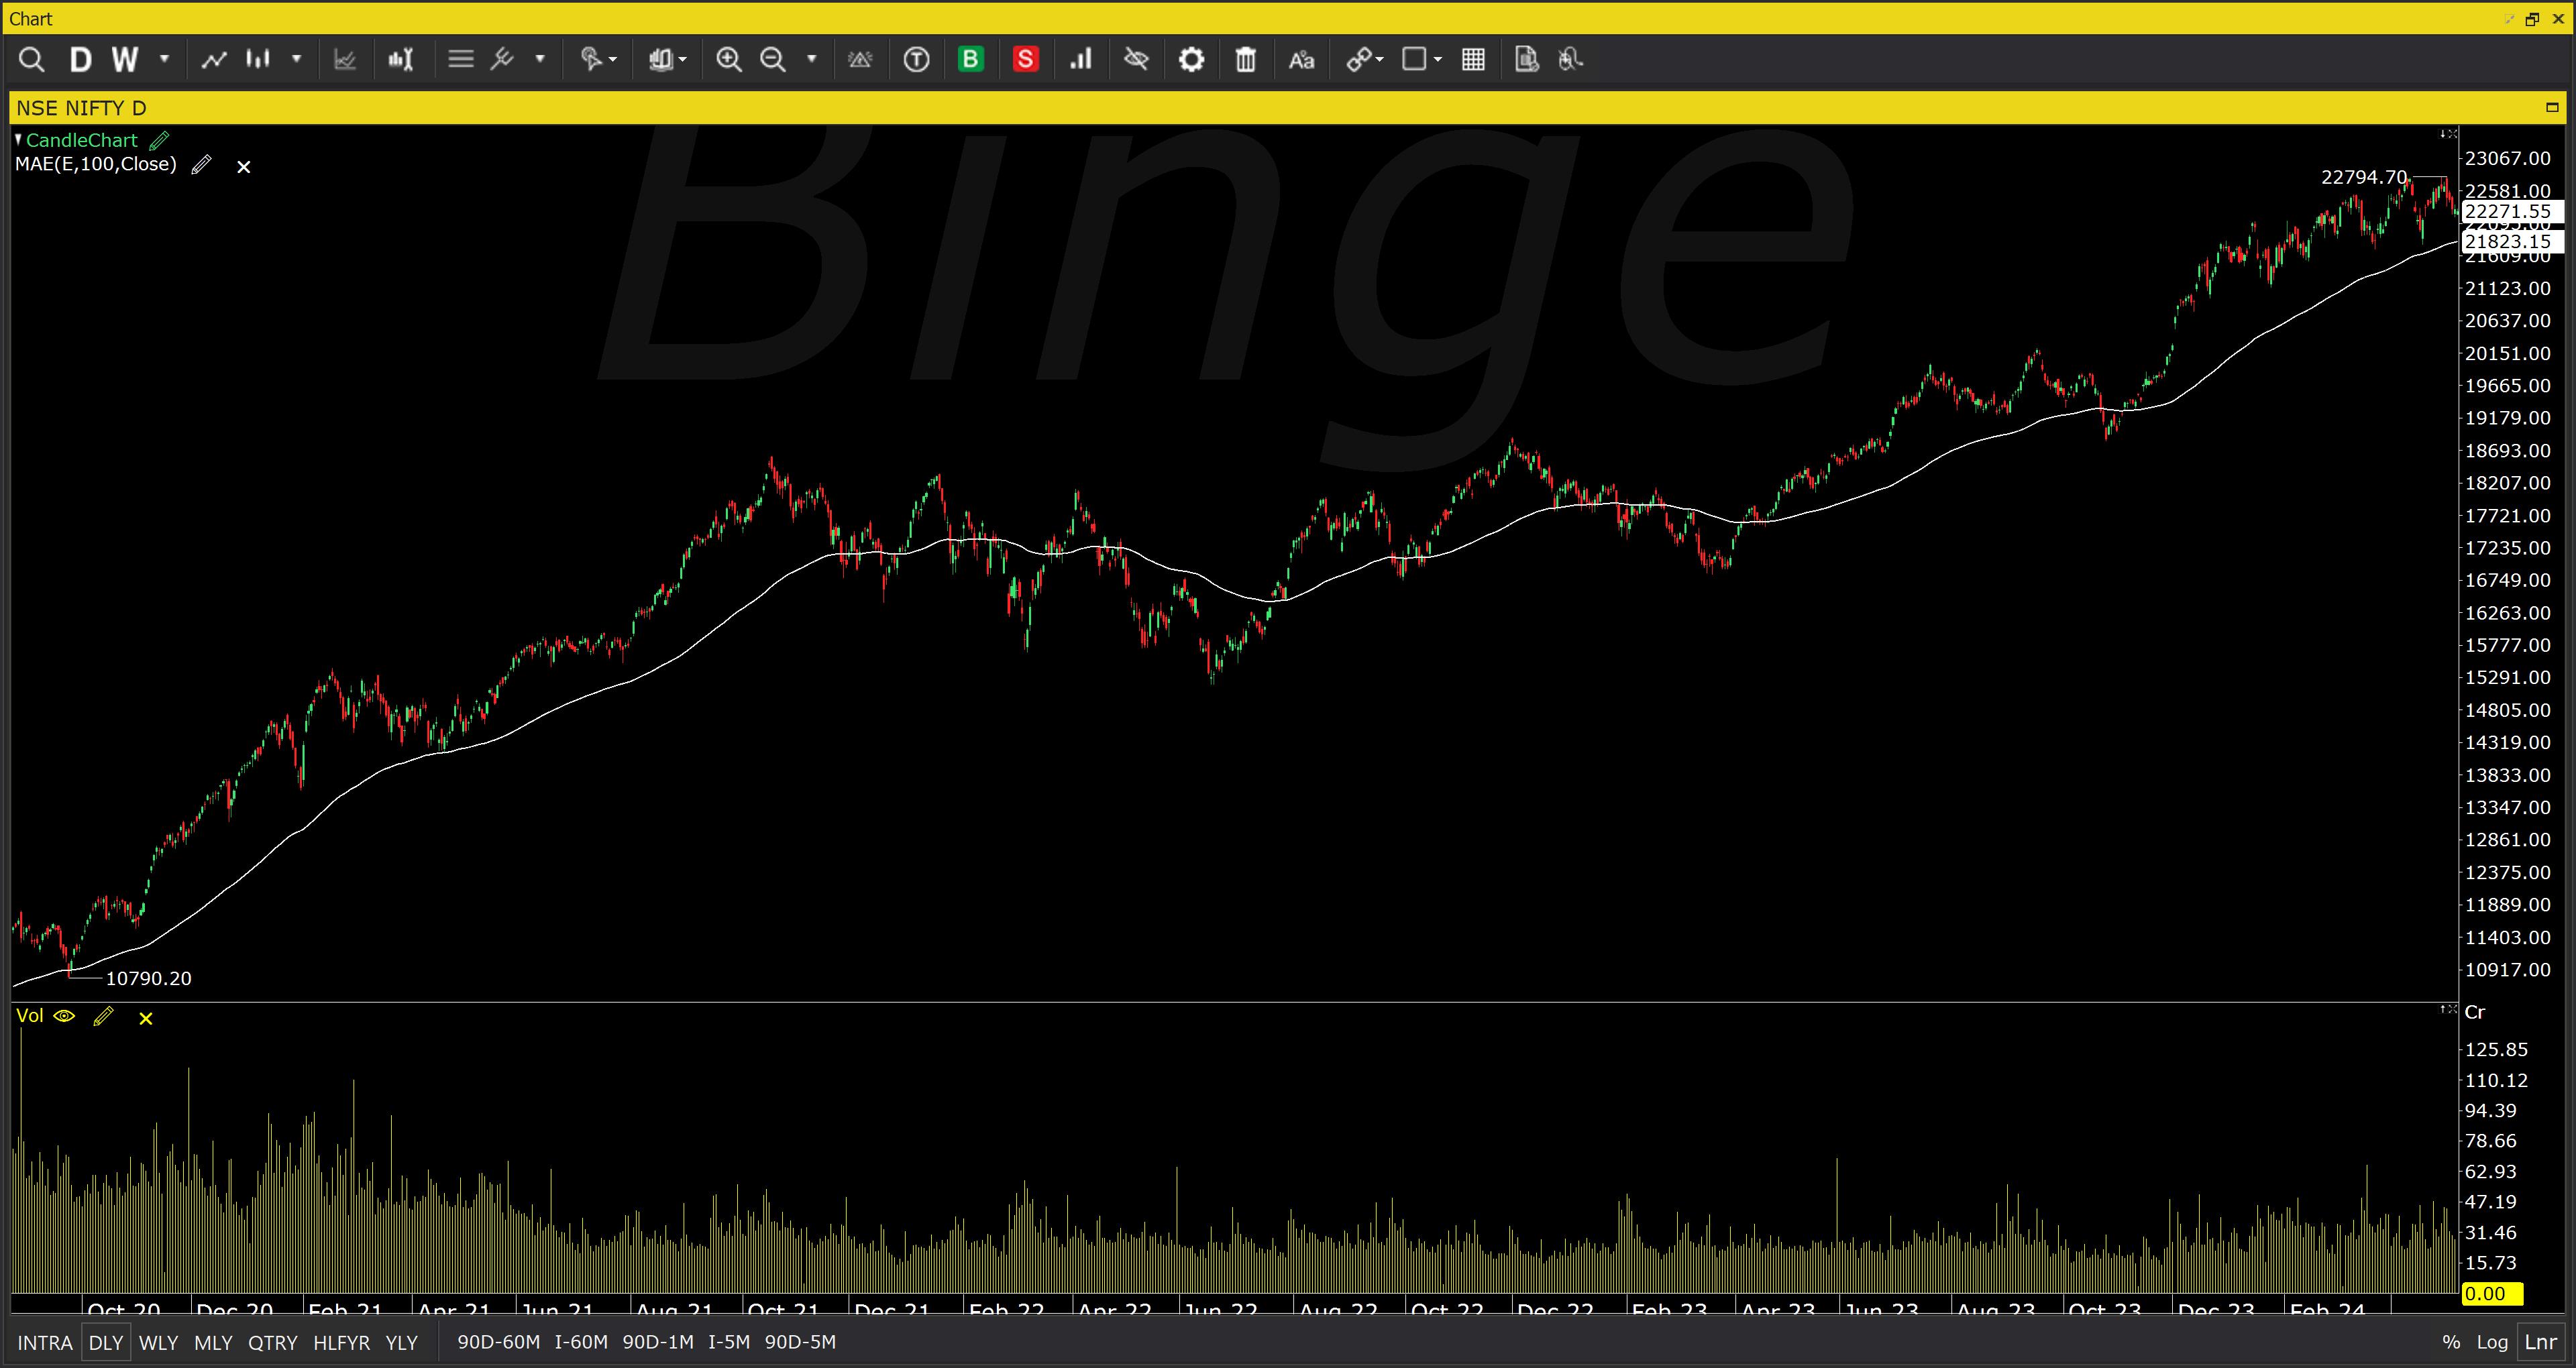2576x1368 pixels.
Task: Click the red S sell icon
Action: pyautogui.click(x=1025, y=60)
